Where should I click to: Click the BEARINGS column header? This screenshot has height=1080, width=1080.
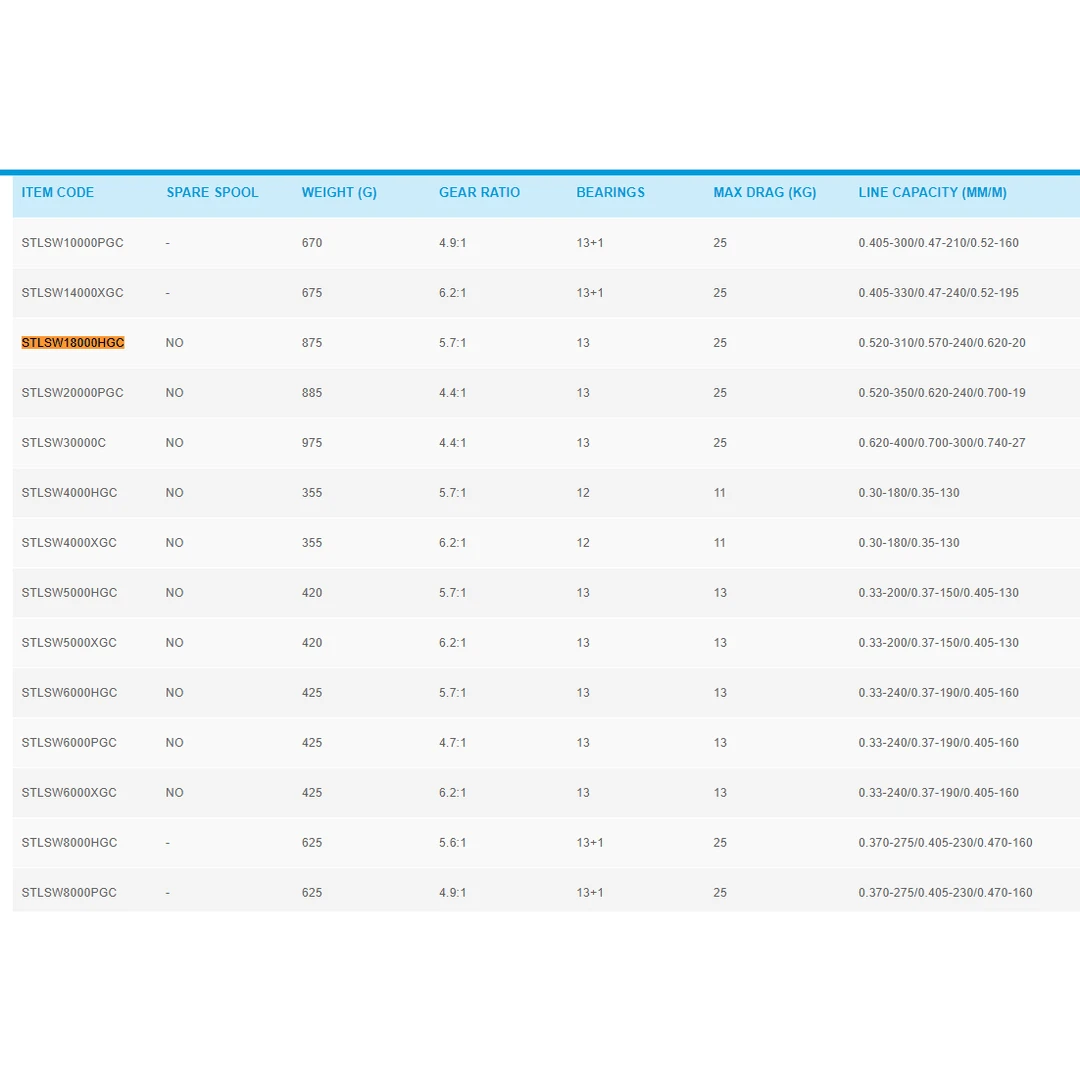click(x=610, y=192)
